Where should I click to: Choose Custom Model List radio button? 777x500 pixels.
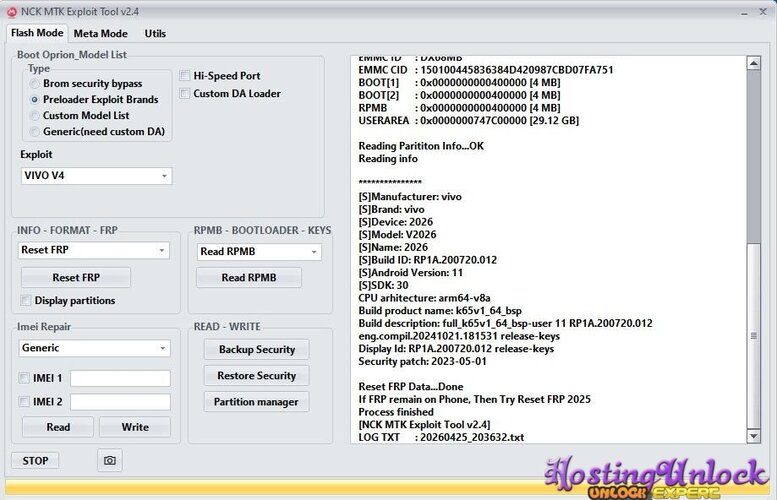[x=34, y=115]
